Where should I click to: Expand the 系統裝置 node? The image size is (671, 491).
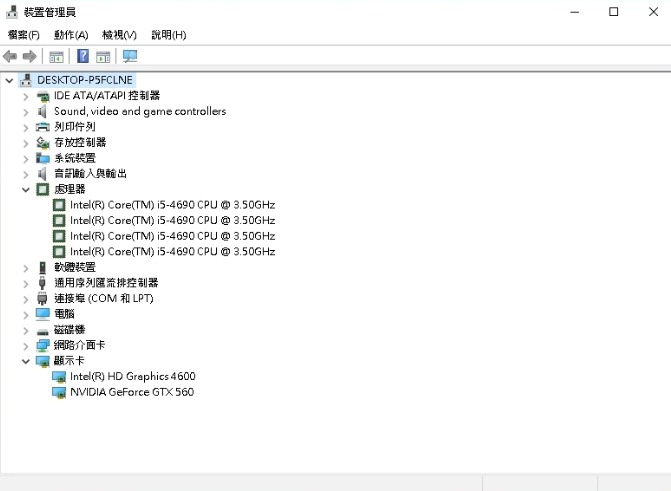26,159
